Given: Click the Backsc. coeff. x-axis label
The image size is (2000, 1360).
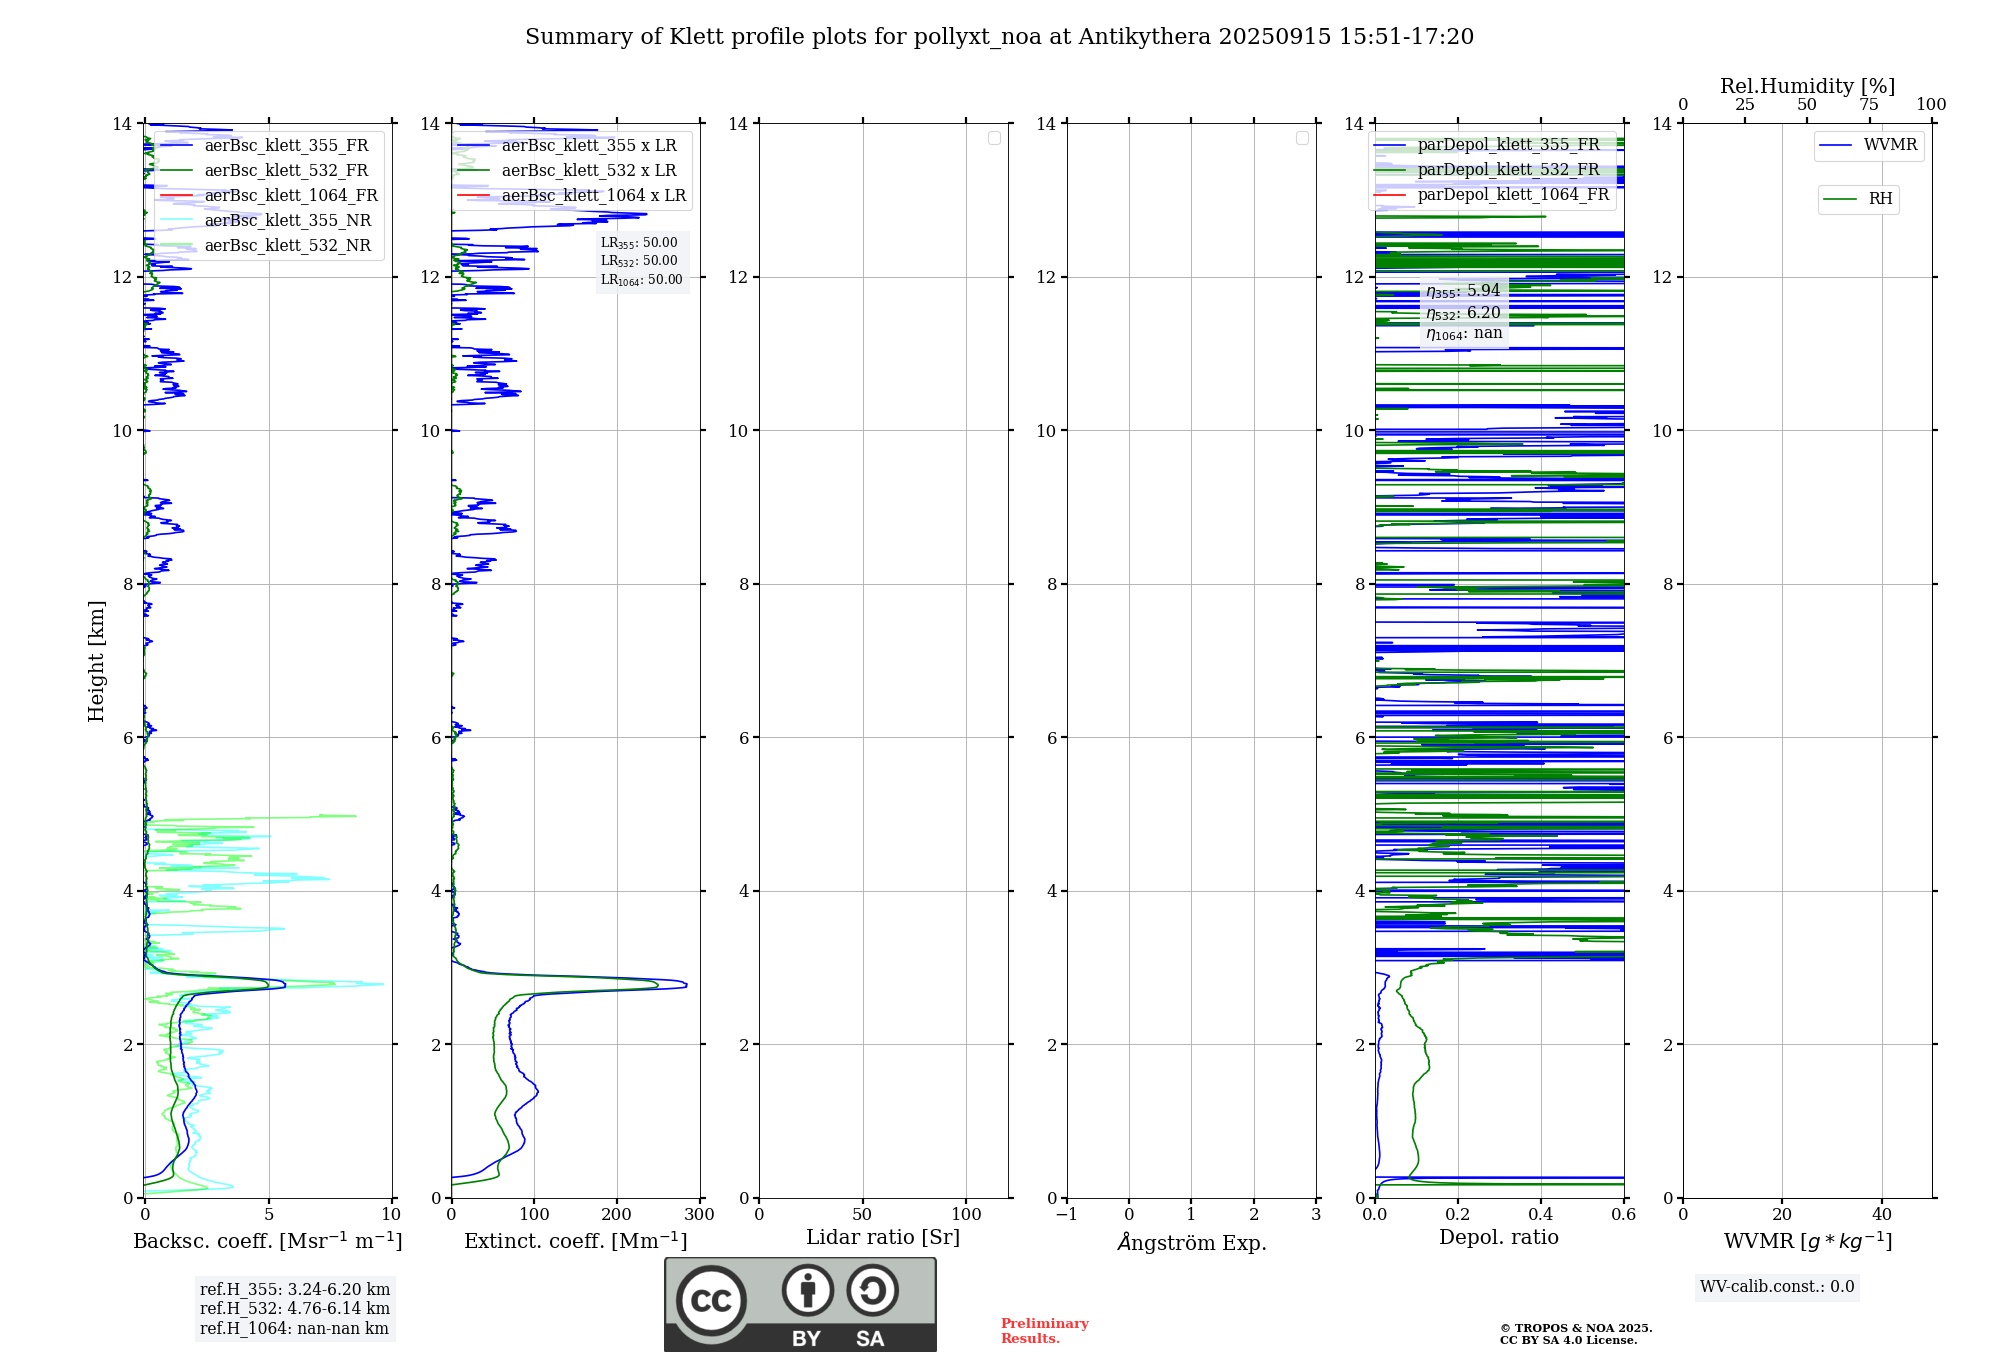Looking at the screenshot, I should (268, 1241).
